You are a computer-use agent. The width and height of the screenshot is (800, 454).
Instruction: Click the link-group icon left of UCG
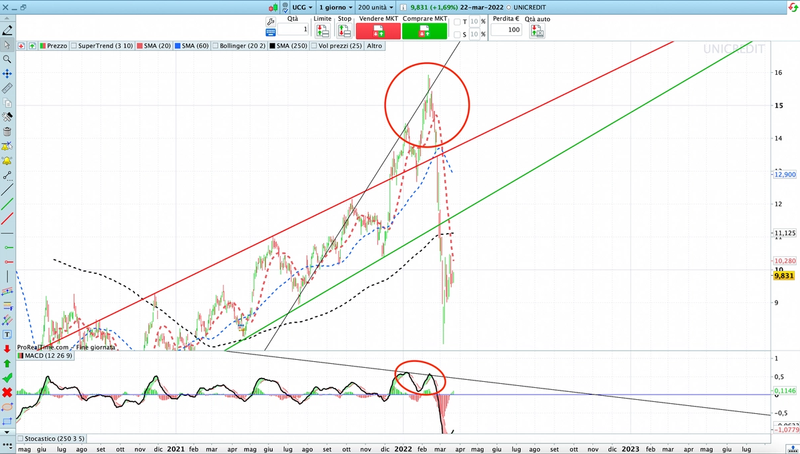coord(286,7)
